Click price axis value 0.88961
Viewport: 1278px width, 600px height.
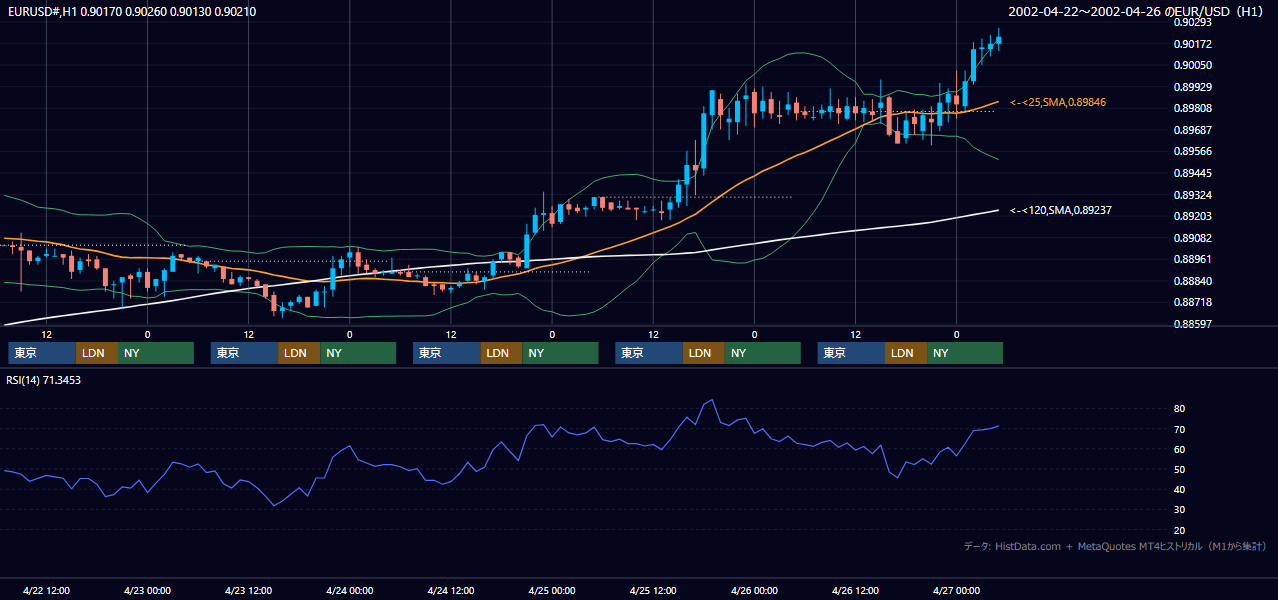pyautogui.click(x=1193, y=259)
